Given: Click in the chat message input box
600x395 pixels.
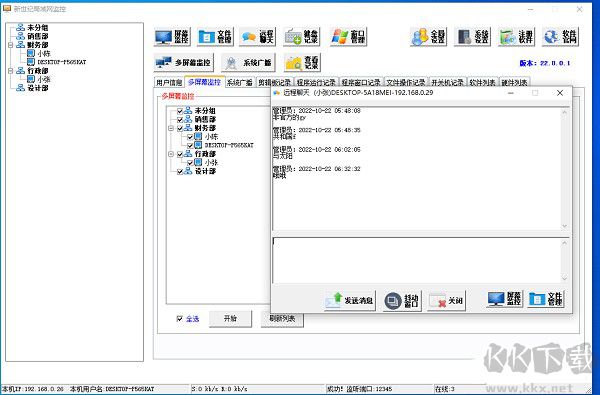Looking at the screenshot, I should point(417,260).
